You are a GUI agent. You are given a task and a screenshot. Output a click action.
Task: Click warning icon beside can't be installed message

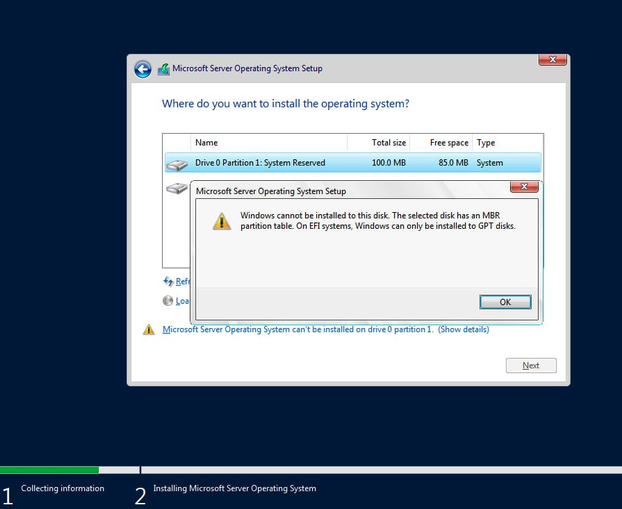point(149,329)
